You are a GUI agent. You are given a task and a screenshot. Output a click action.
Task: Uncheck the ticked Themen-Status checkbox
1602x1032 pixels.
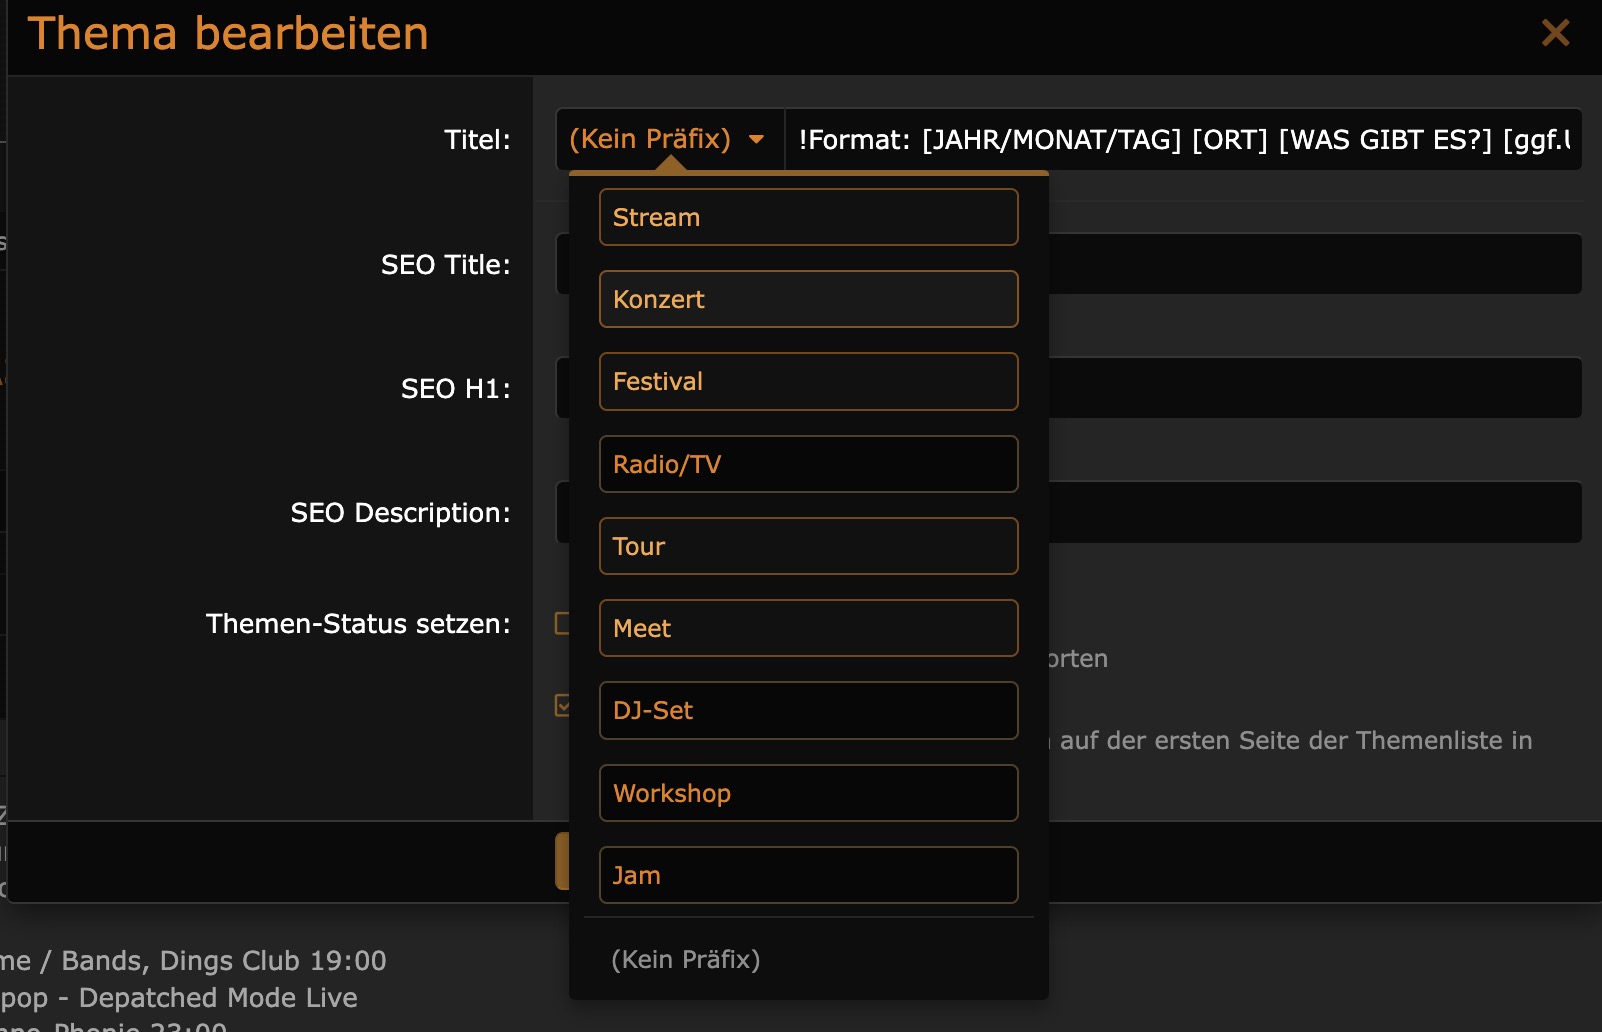(x=563, y=706)
